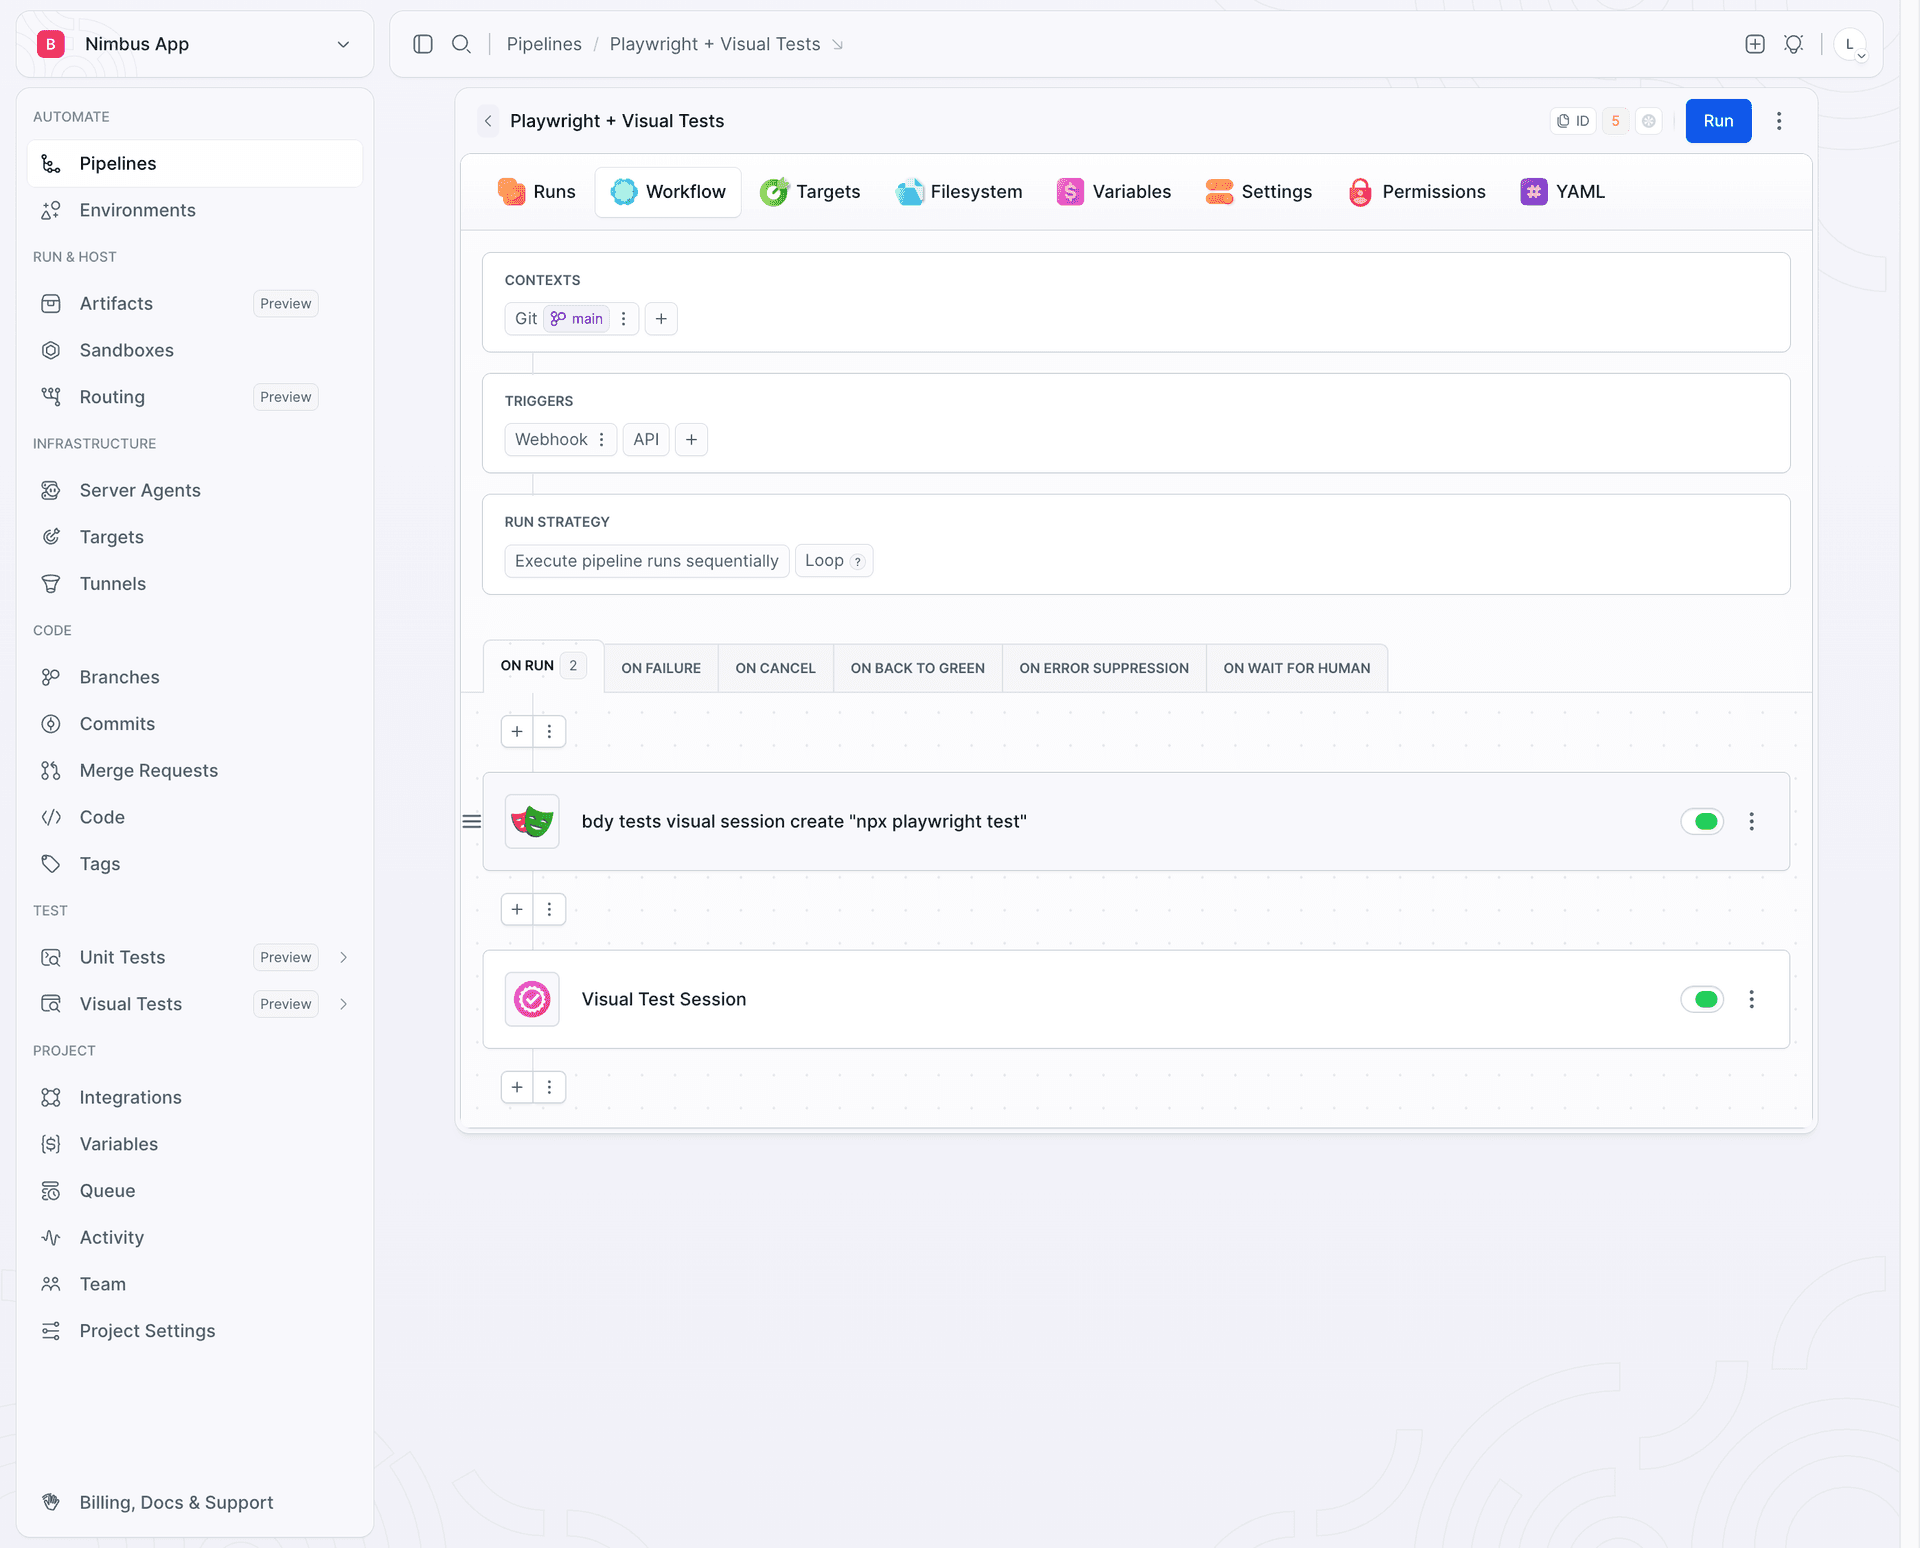Screen dimensions: 1920x1548
Task: Grab the drag handle beside Playwright action
Action: pos(472,821)
